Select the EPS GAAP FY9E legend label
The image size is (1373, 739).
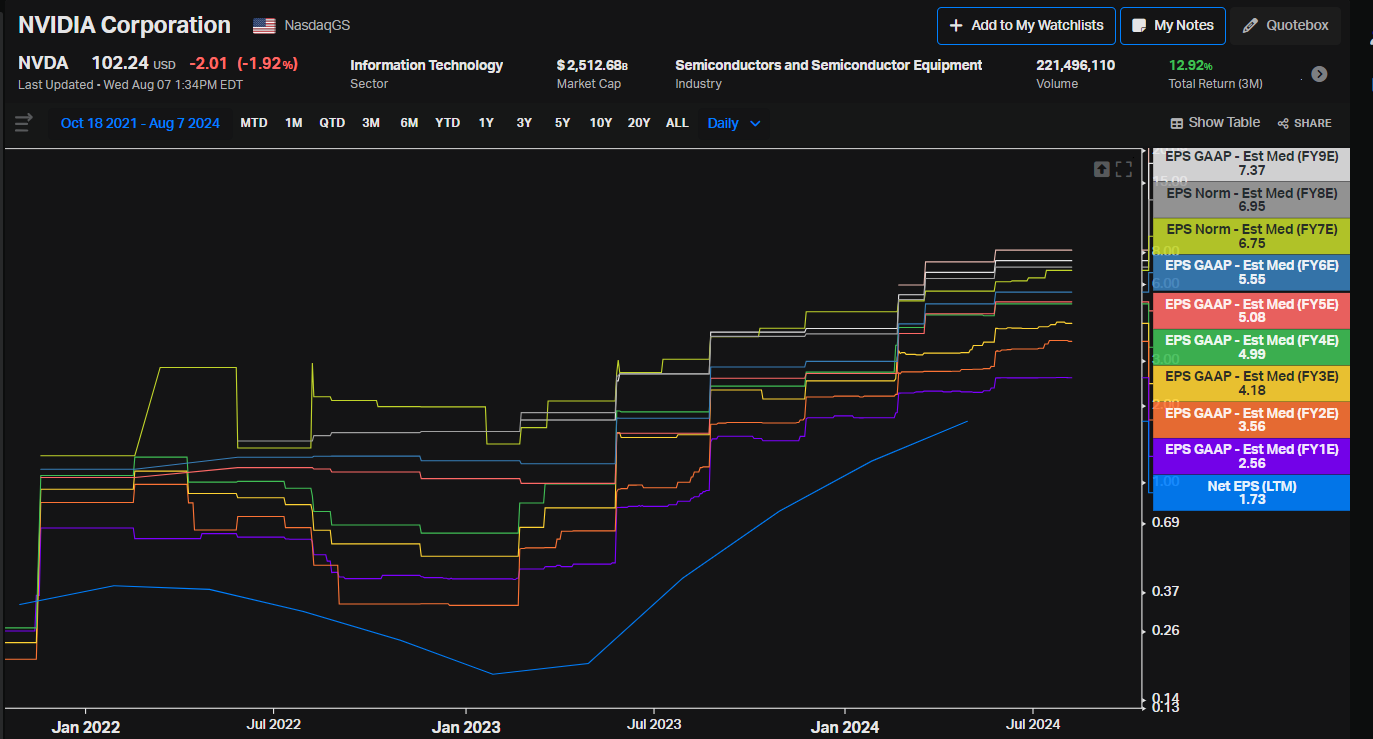[1251, 163]
